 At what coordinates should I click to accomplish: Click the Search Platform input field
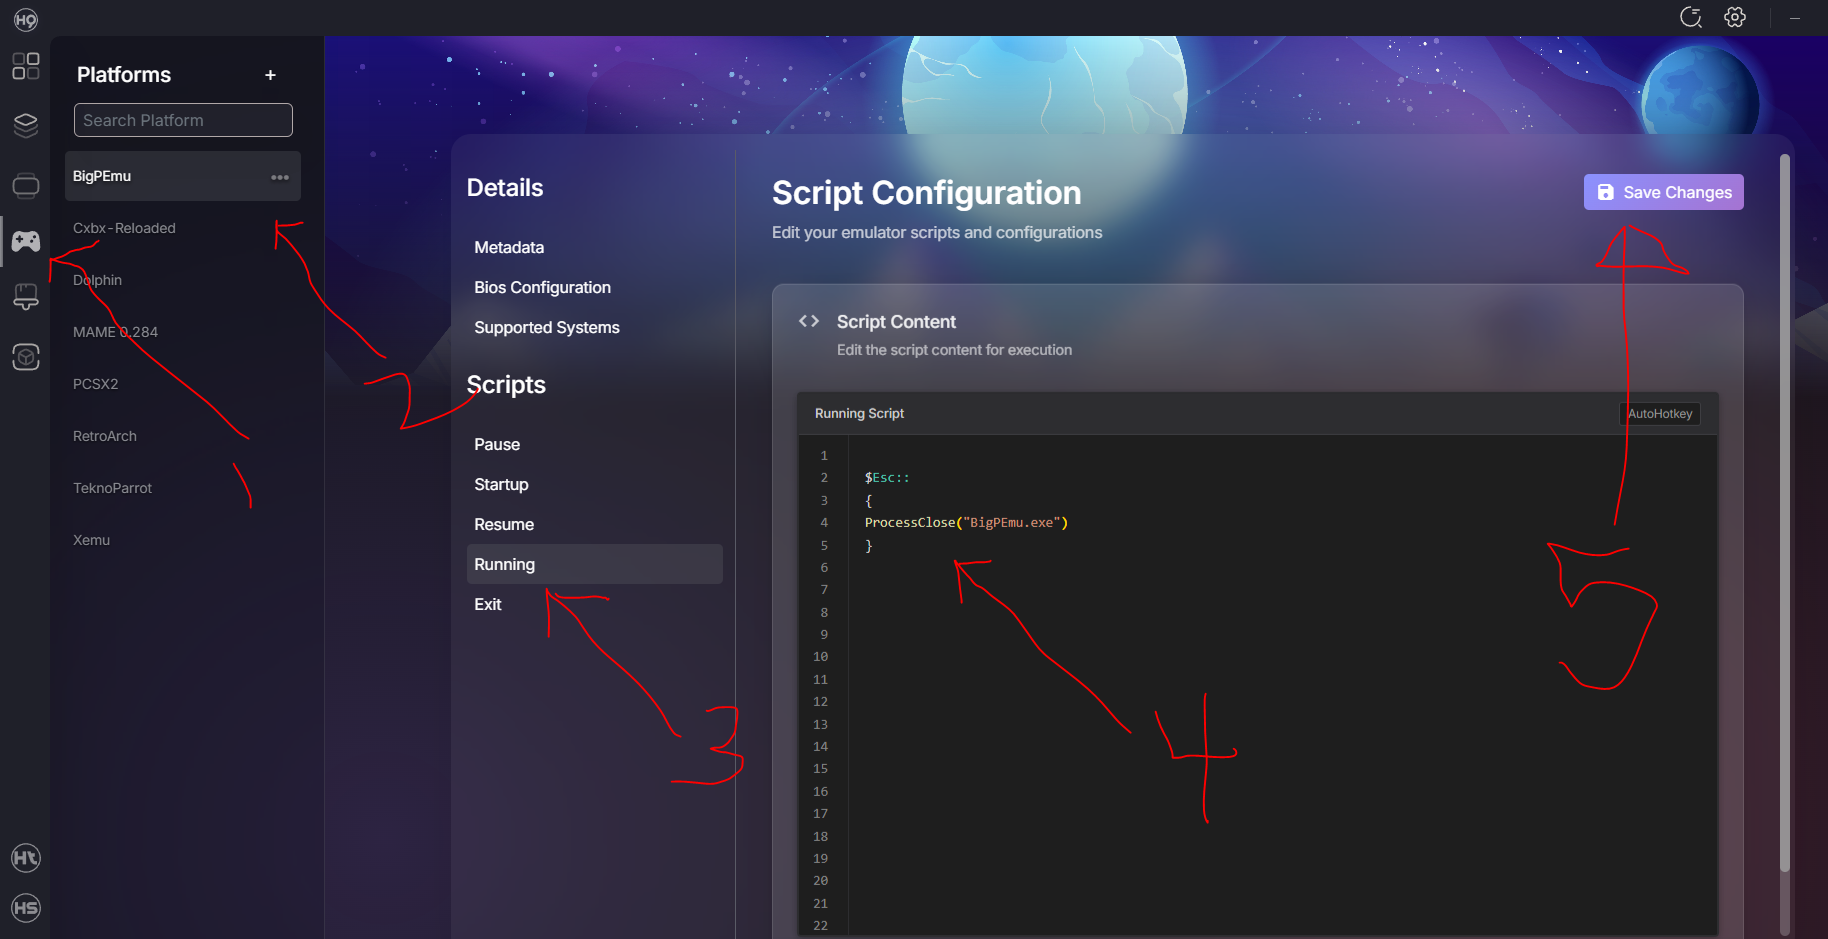(183, 120)
